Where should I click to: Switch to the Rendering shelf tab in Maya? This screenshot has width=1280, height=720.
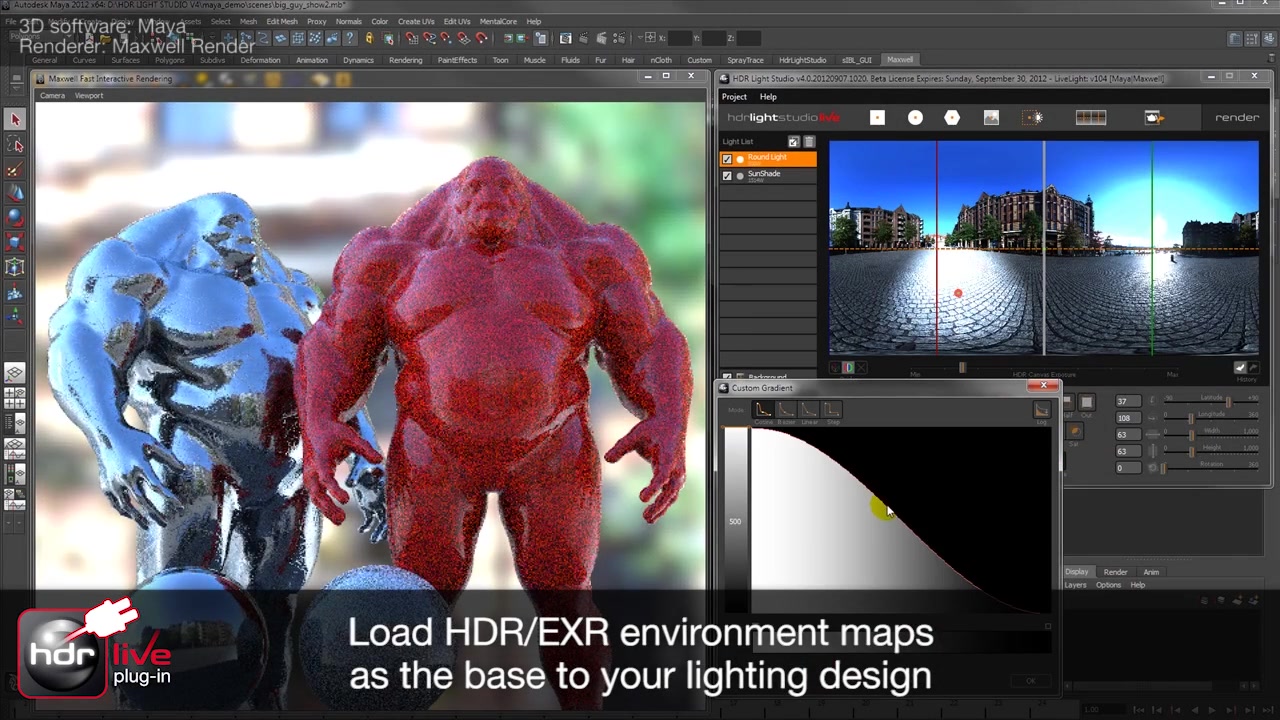pos(406,60)
